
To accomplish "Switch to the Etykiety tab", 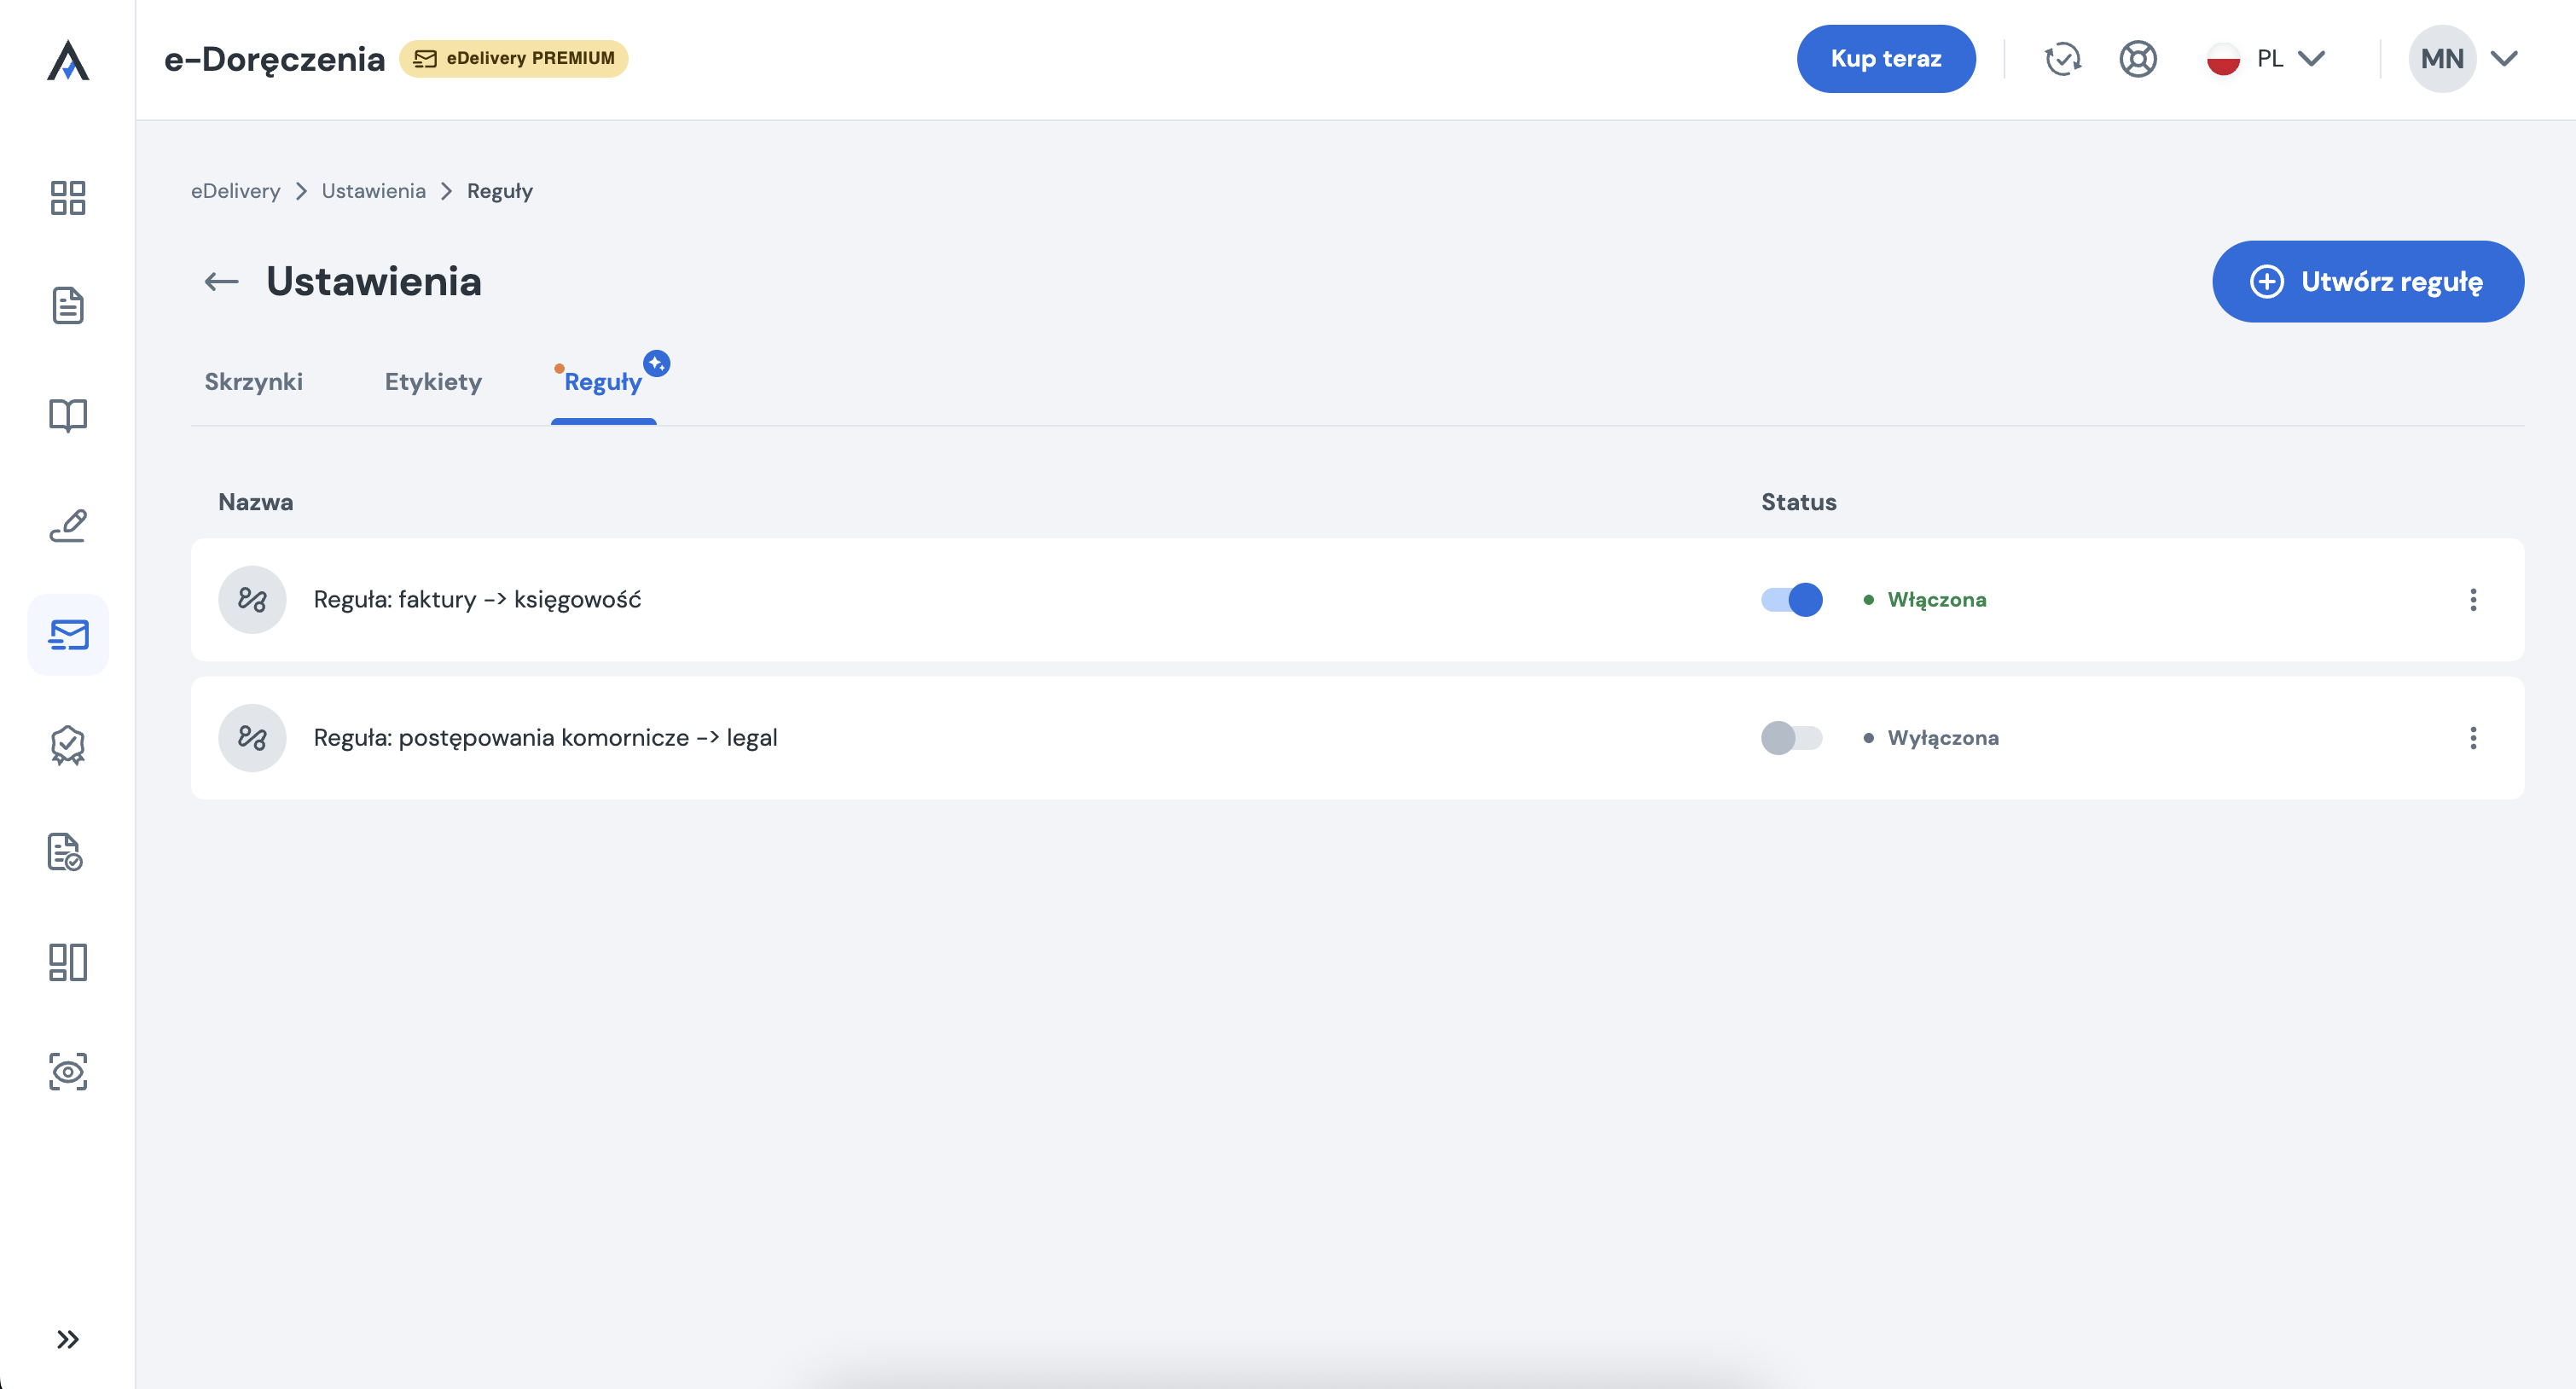I will click(433, 382).
